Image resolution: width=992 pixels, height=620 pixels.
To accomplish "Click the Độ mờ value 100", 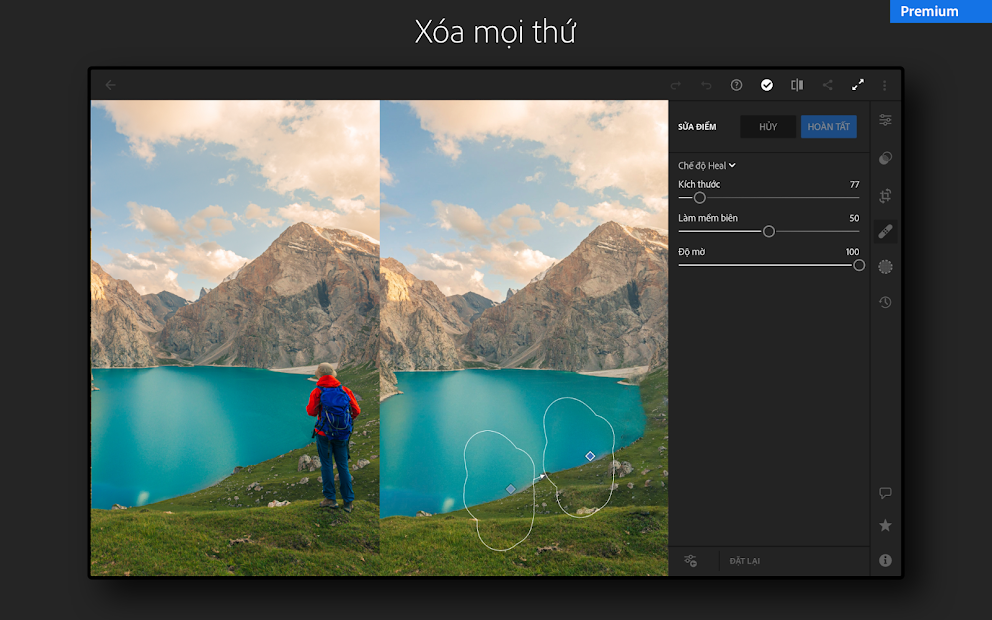I will (852, 252).
